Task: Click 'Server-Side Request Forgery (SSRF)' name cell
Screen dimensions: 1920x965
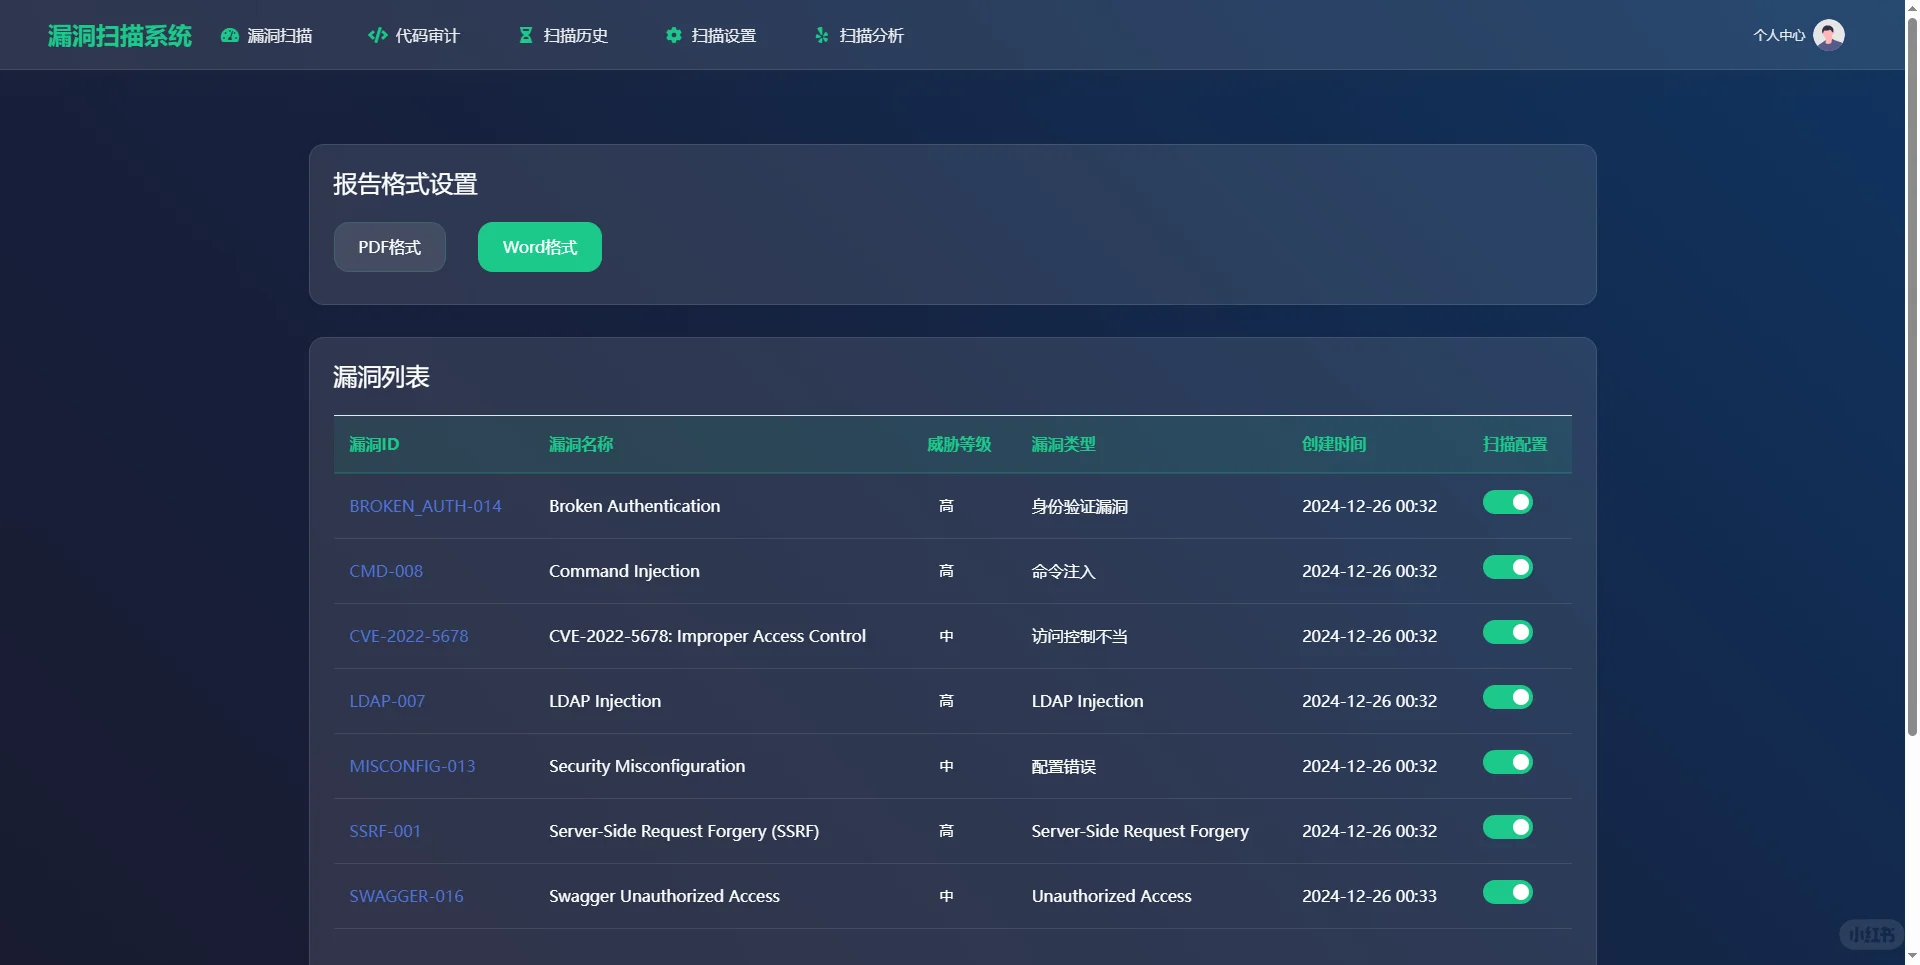Action: (x=684, y=831)
